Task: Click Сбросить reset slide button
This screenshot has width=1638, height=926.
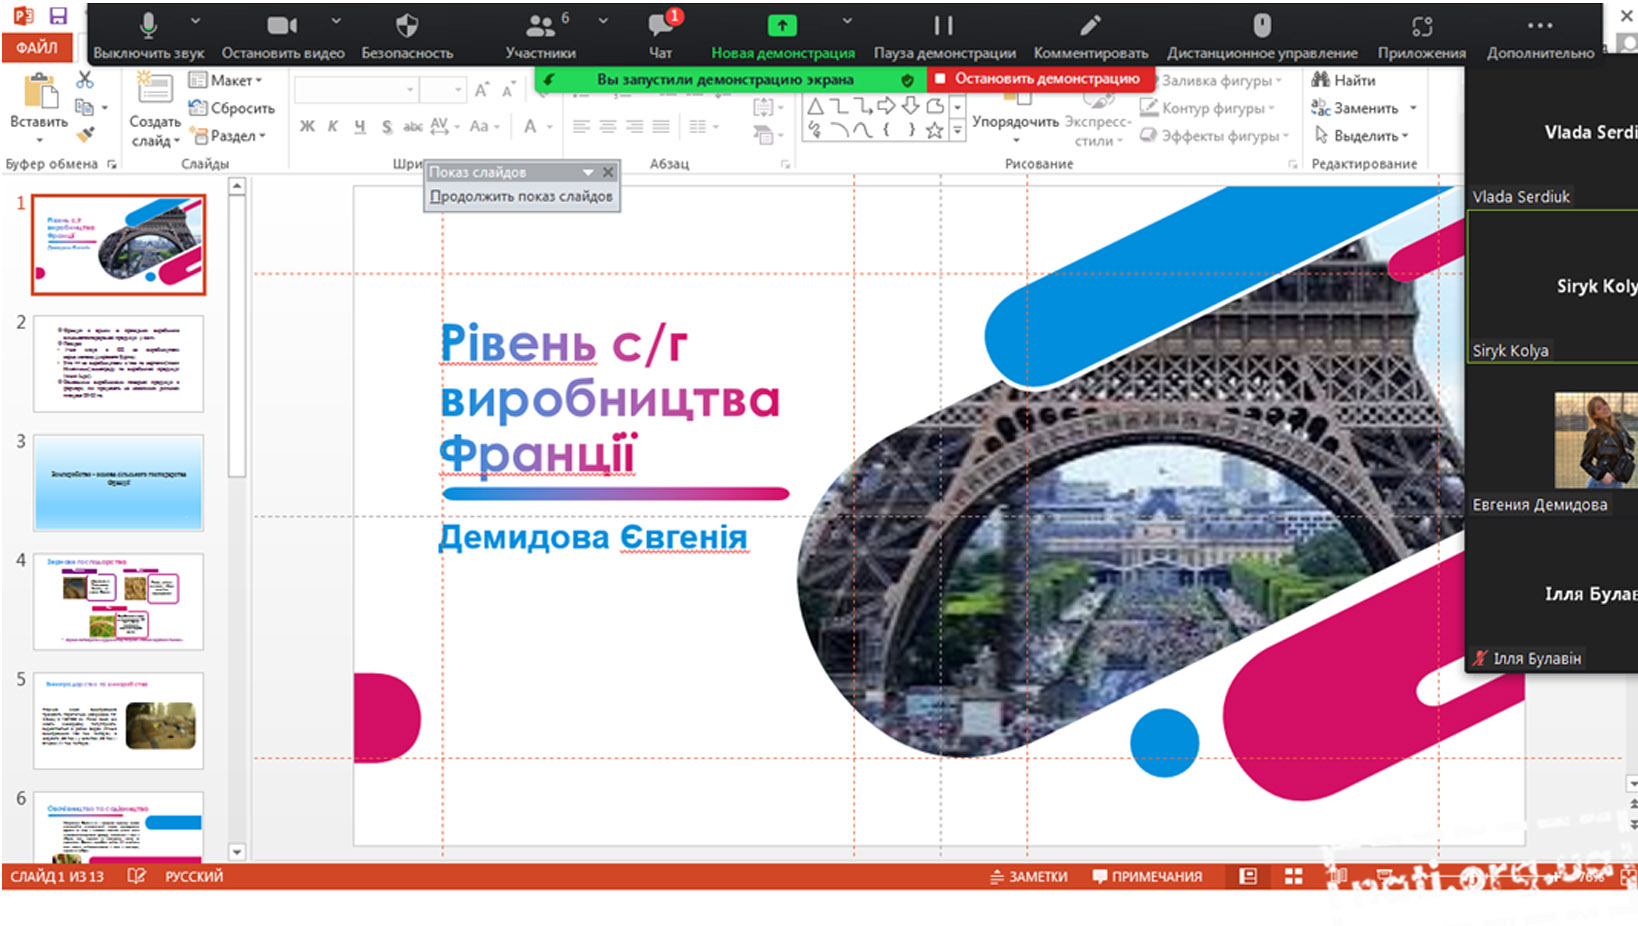Action: click(x=232, y=107)
